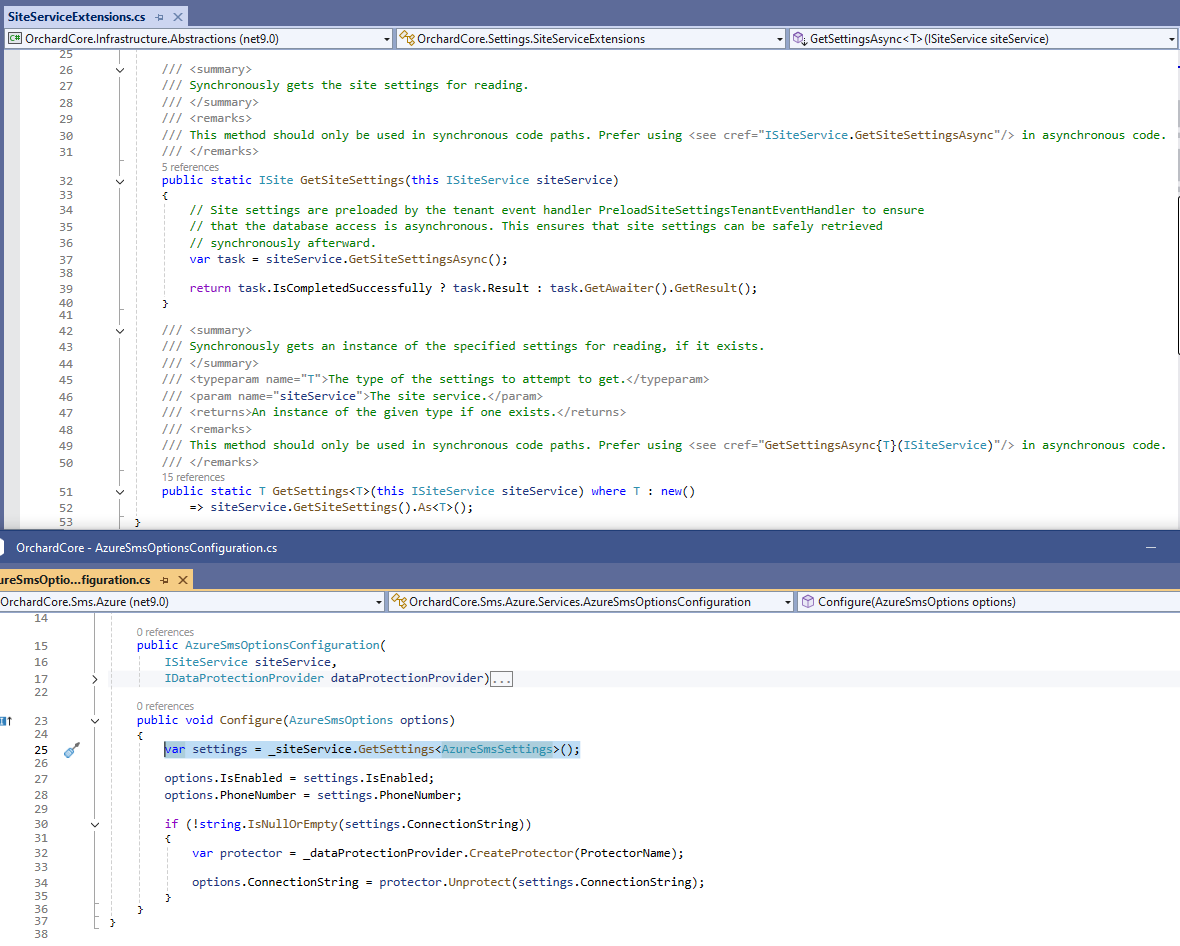Open the '15 references' CodeLens link

193,477
